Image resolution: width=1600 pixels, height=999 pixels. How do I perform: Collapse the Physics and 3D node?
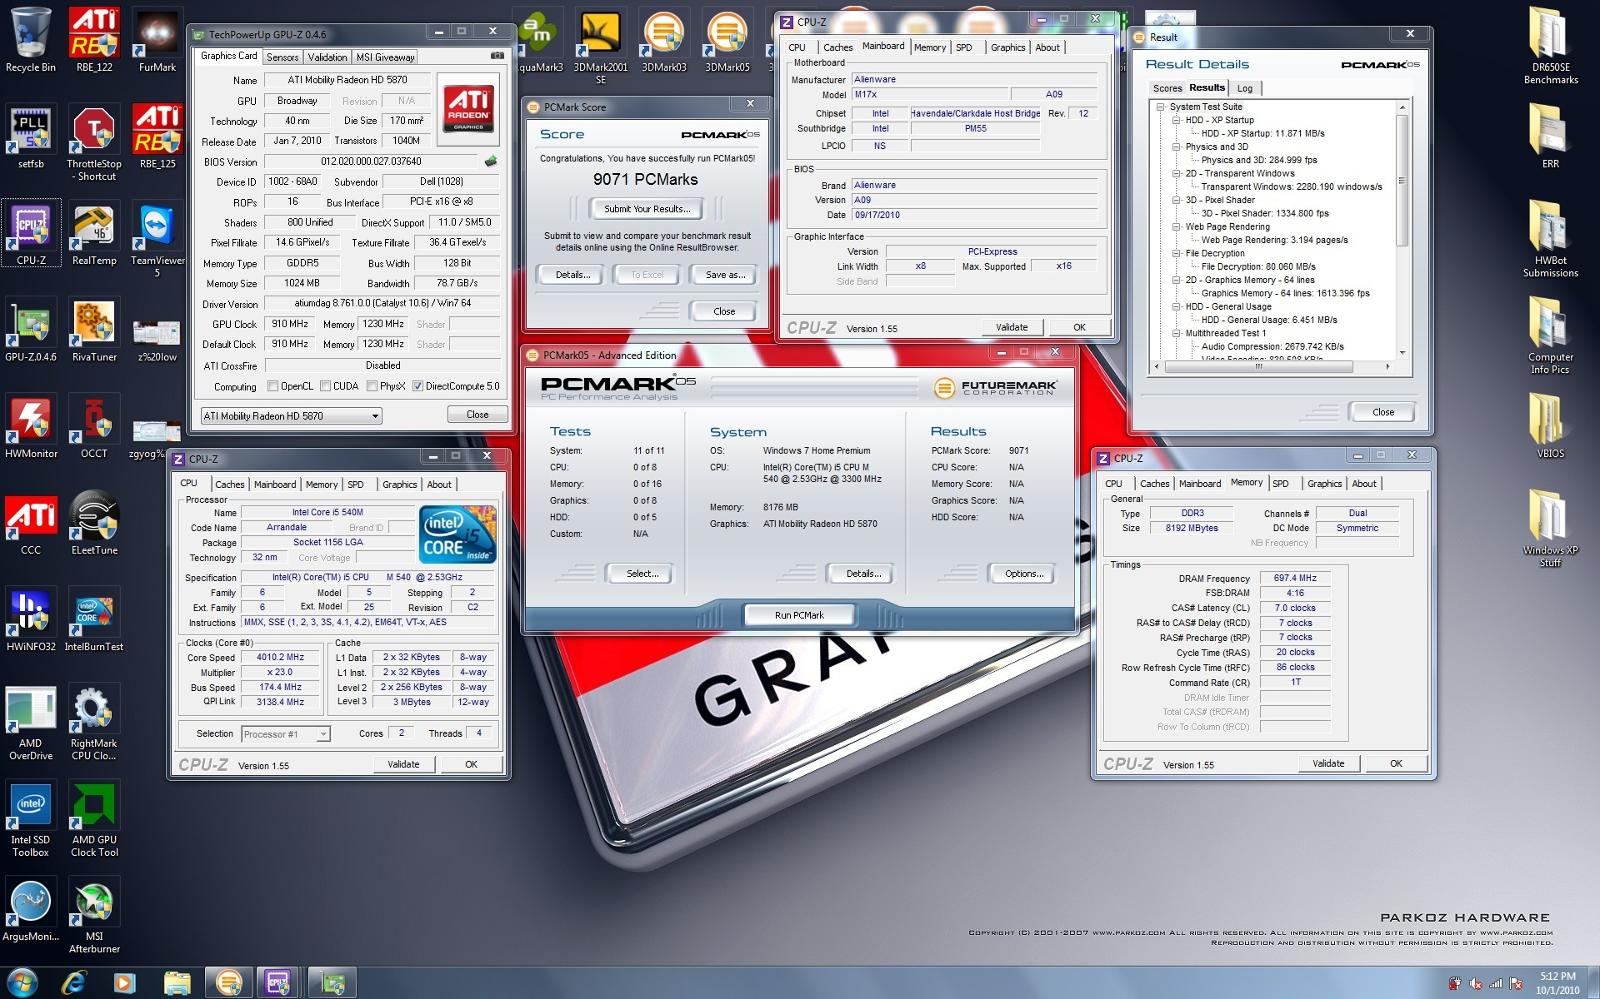1176,147
